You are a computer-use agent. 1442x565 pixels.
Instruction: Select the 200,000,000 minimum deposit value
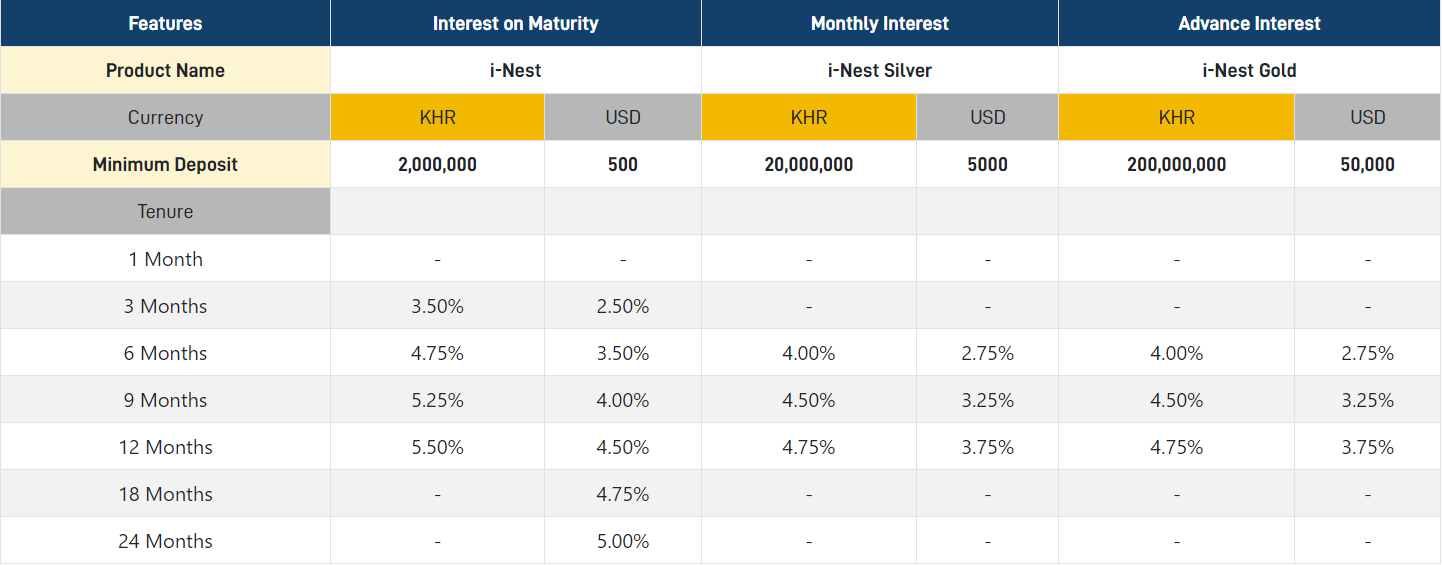click(x=1177, y=164)
